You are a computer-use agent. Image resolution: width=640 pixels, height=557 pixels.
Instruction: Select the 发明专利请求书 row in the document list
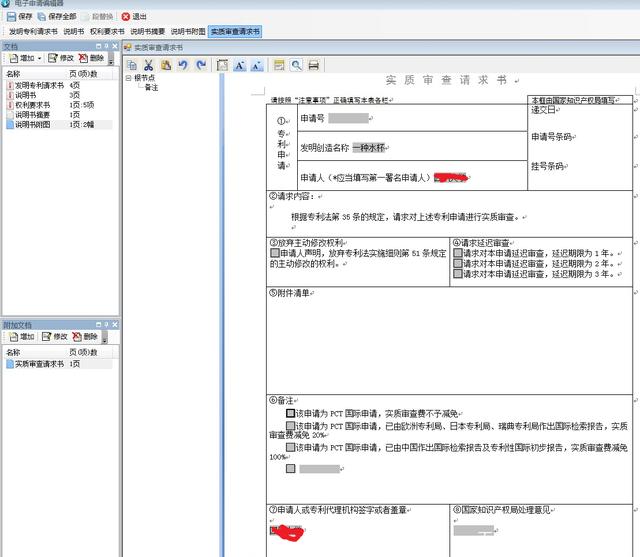click(x=59, y=85)
